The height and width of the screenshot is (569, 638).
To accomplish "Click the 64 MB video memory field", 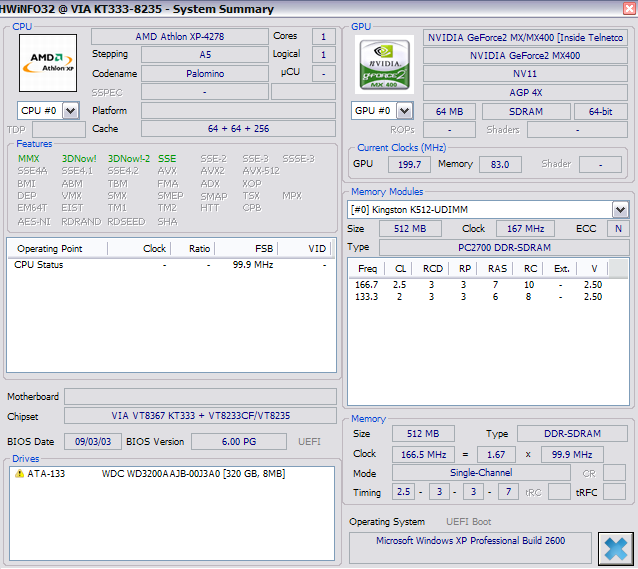I will (x=449, y=112).
